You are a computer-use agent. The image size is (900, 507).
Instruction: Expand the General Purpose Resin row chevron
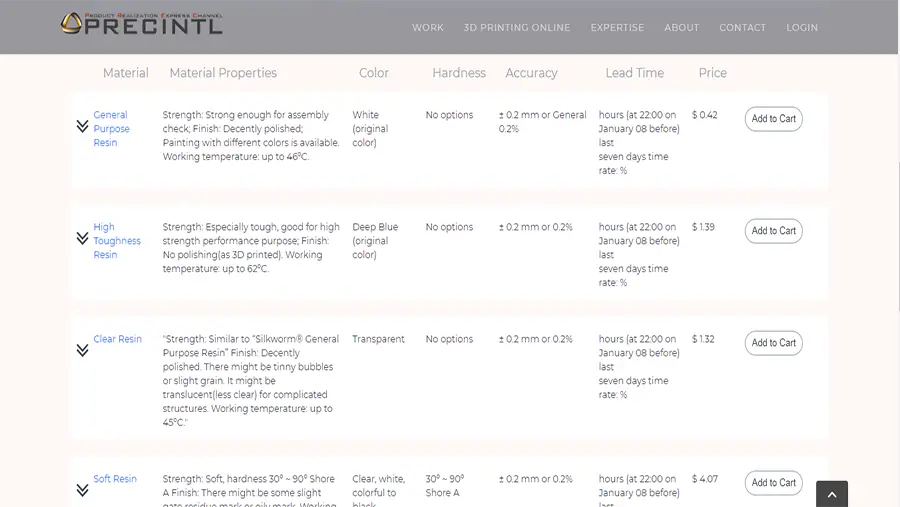click(x=82, y=126)
